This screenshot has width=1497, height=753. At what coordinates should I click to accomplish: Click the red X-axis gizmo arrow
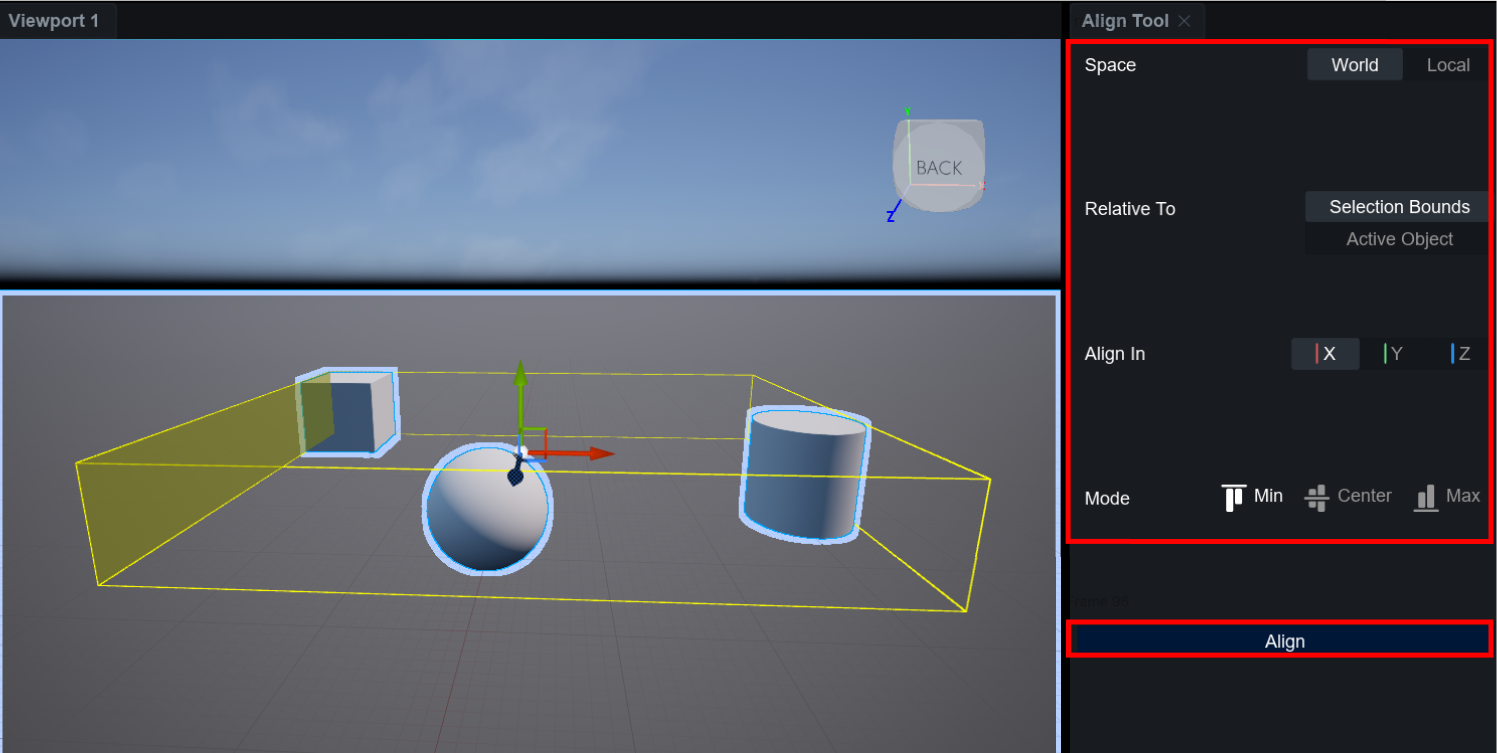tap(598, 453)
